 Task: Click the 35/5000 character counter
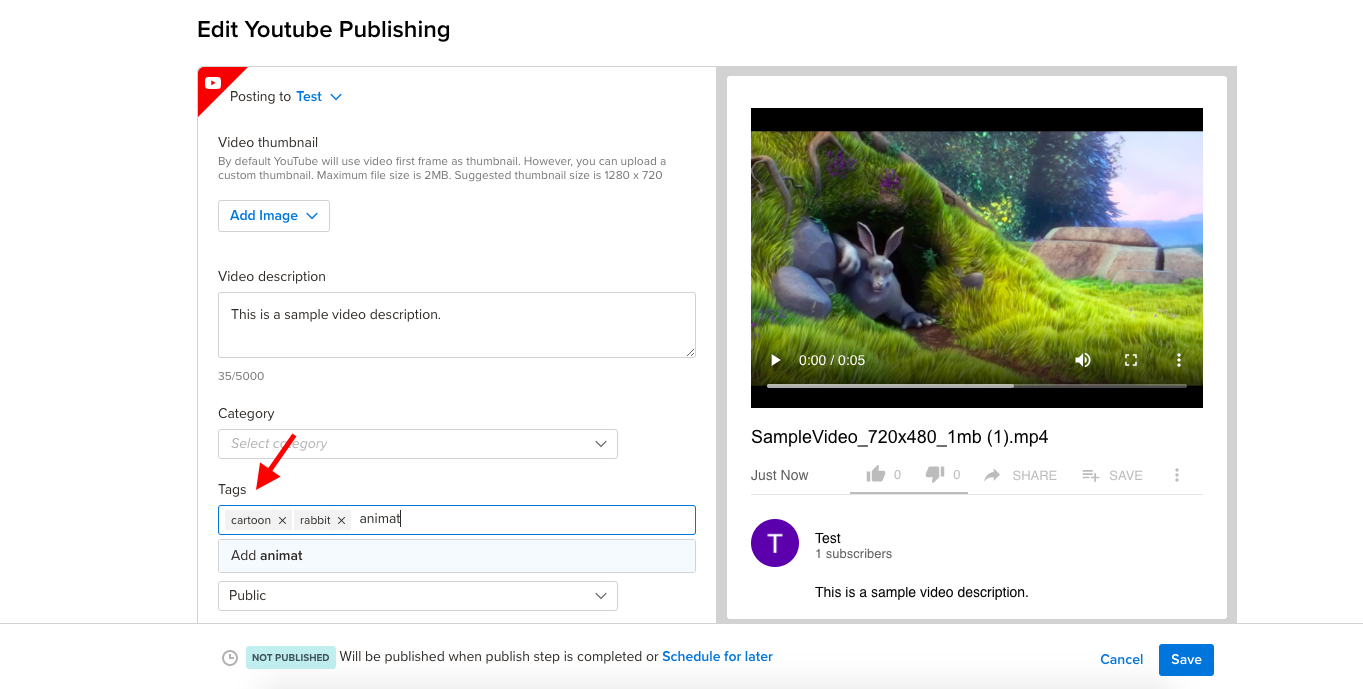point(241,377)
